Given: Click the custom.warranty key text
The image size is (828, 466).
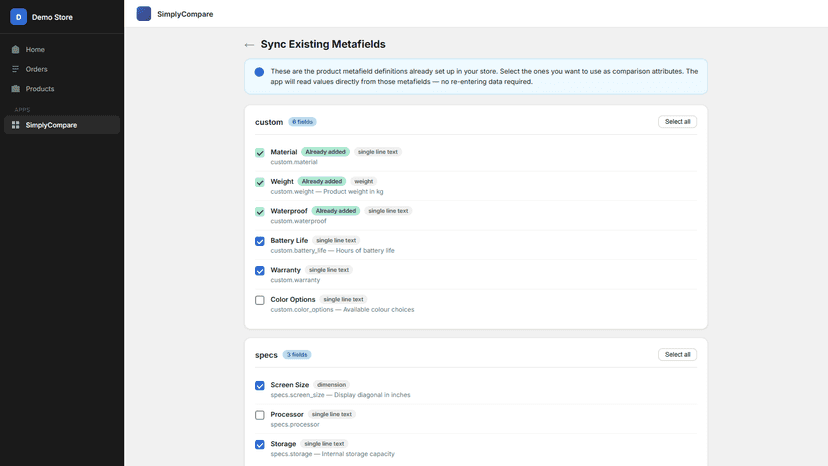Looking at the screenshot, I should coord(295,280).
